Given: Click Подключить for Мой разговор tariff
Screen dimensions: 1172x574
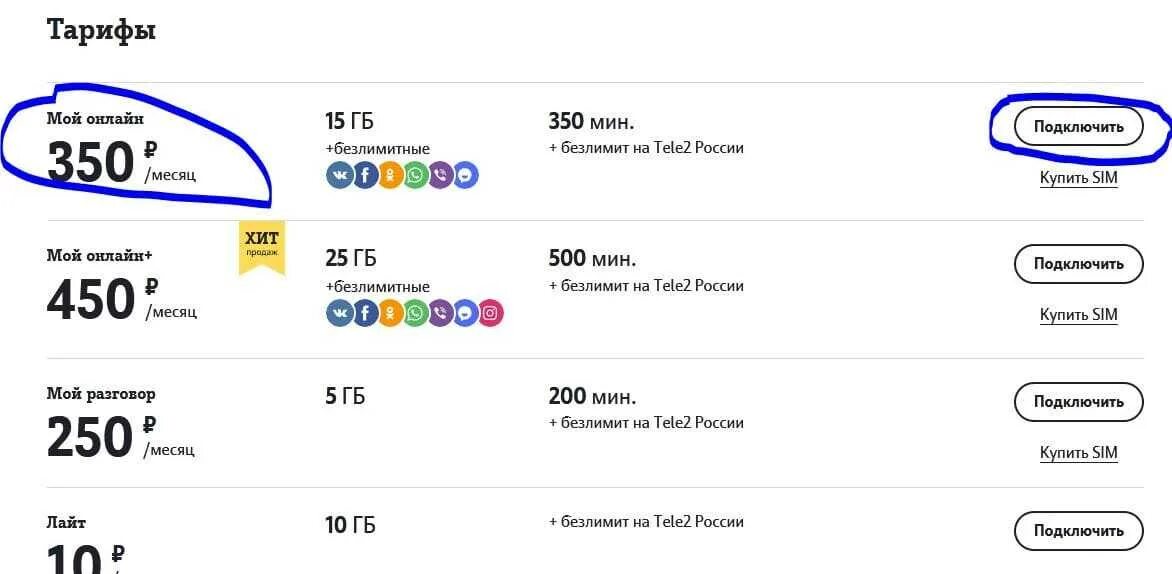Looking at the screenshot, I should 1079,401.
